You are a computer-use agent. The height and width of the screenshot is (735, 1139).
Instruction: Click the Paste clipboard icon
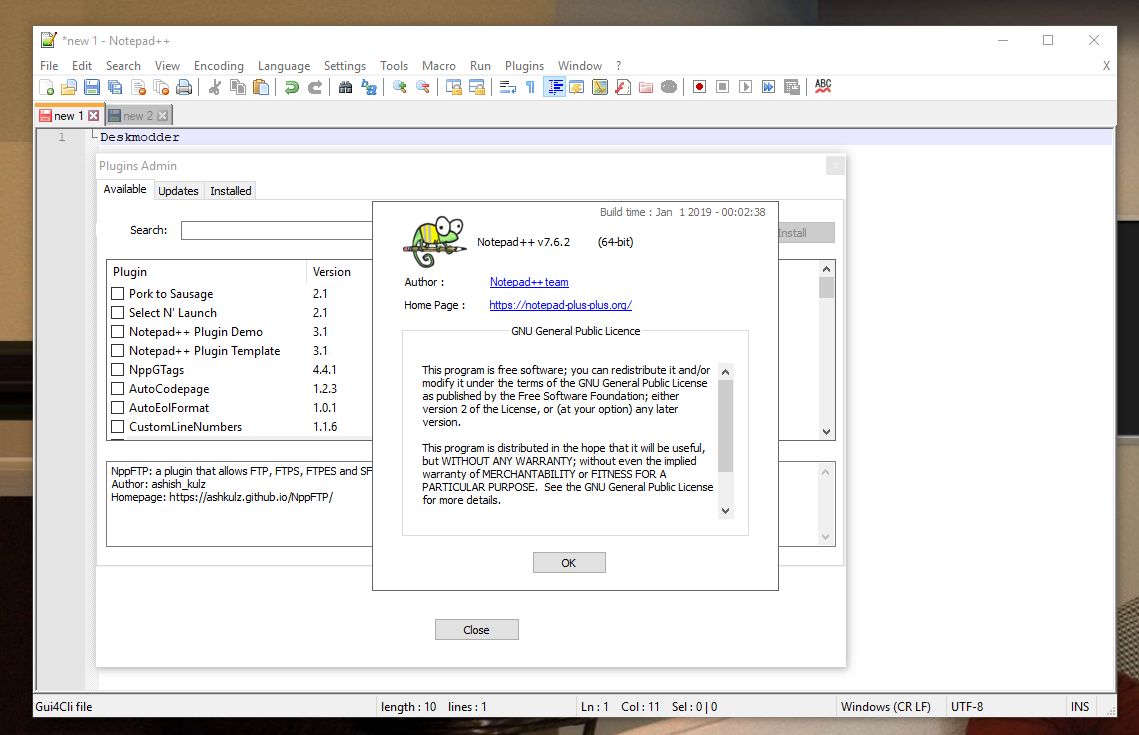(261, 87)
